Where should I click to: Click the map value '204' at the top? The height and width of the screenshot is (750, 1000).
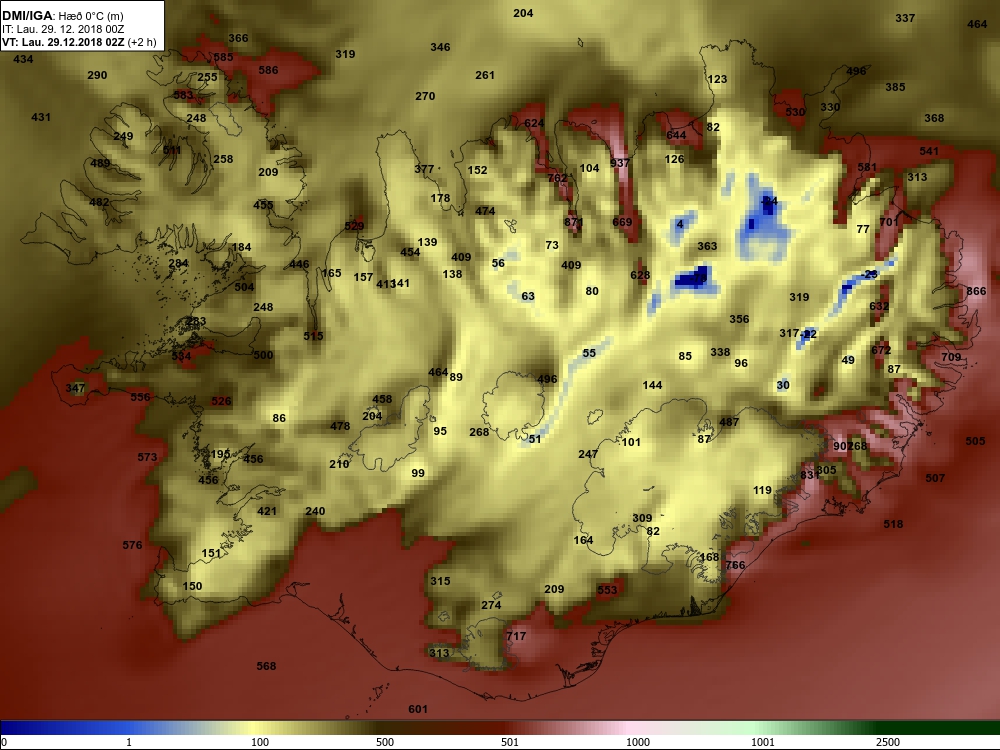523,13
